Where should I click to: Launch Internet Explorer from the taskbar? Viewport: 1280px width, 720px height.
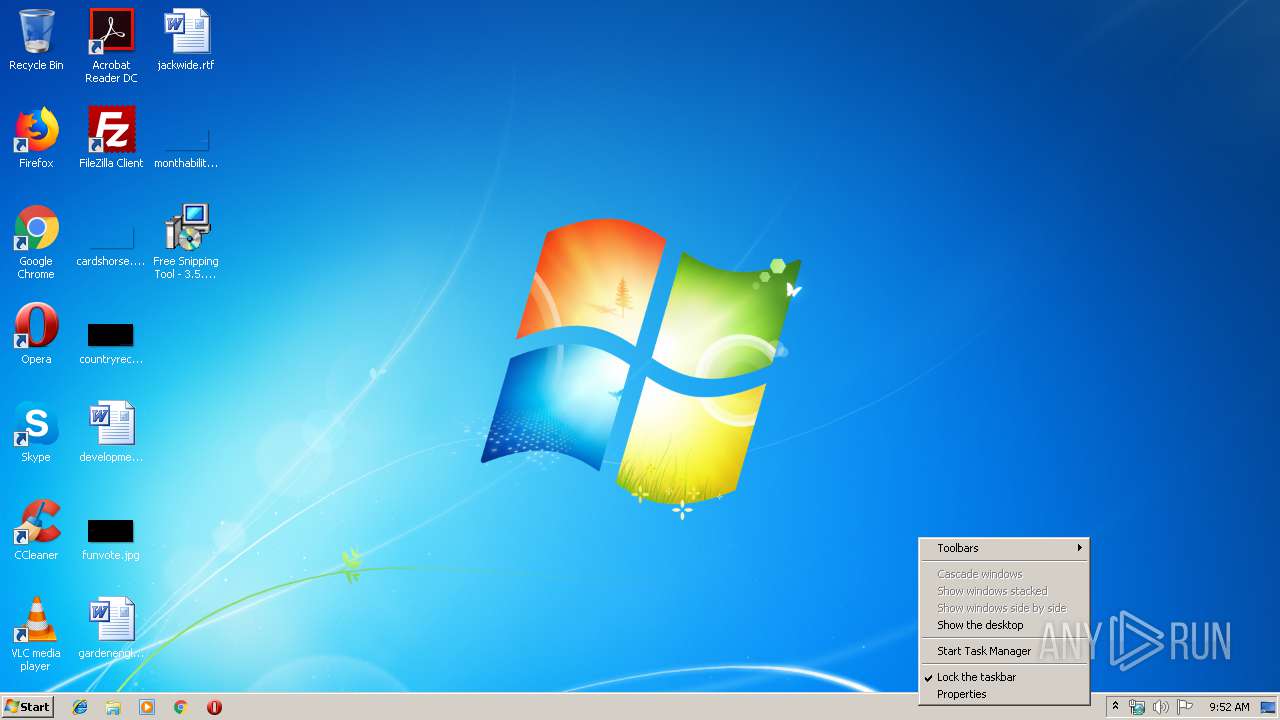click(x=80, y=707)
